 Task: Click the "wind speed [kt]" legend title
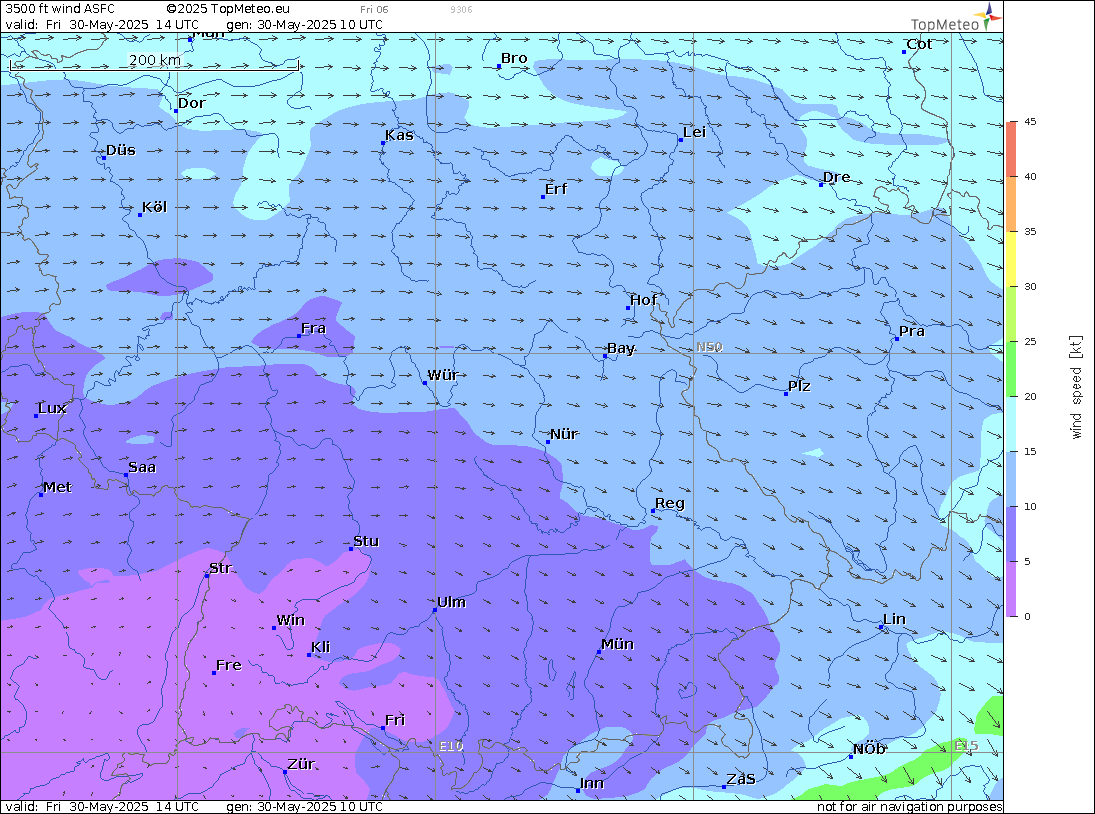pyautogui.click(x=1076, y=387)
